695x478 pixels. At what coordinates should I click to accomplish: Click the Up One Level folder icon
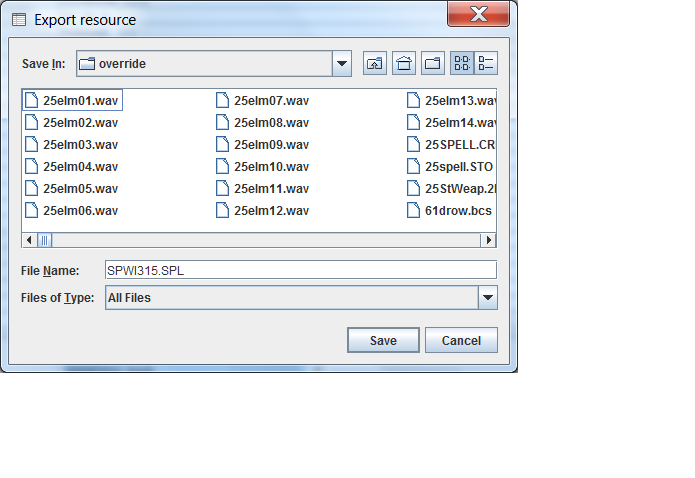coord(375,64)
